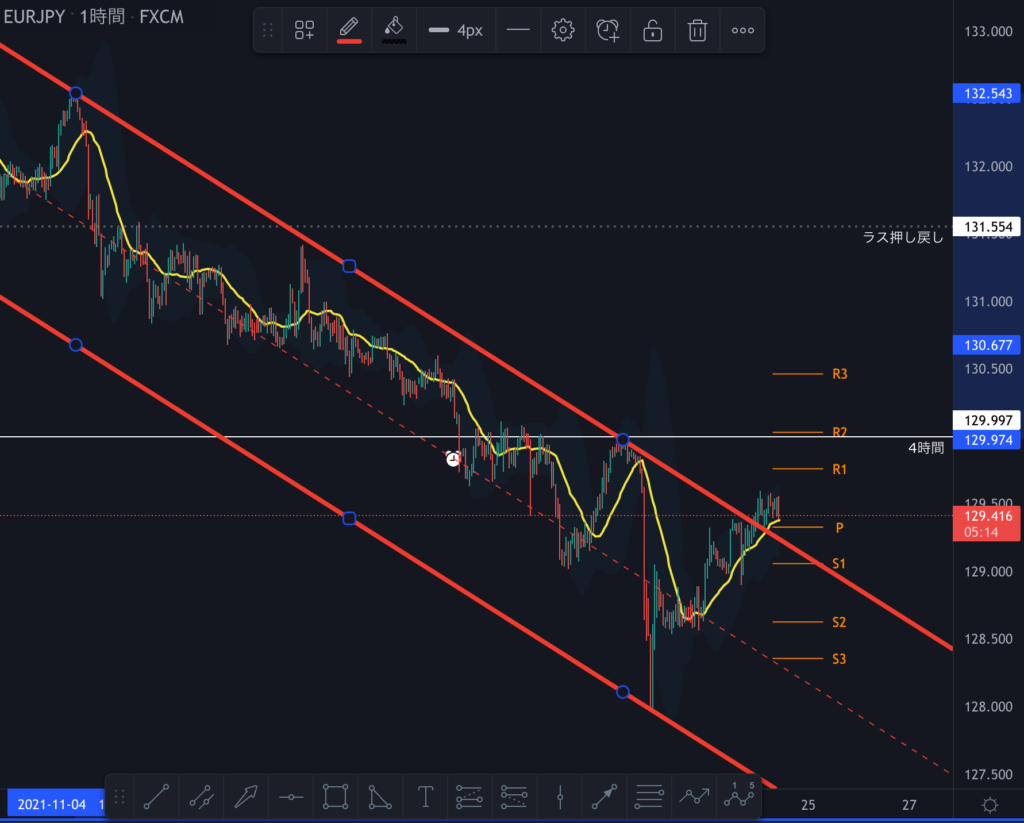
Task: Select the arrow drawing tool
Action: coord(245,797)
